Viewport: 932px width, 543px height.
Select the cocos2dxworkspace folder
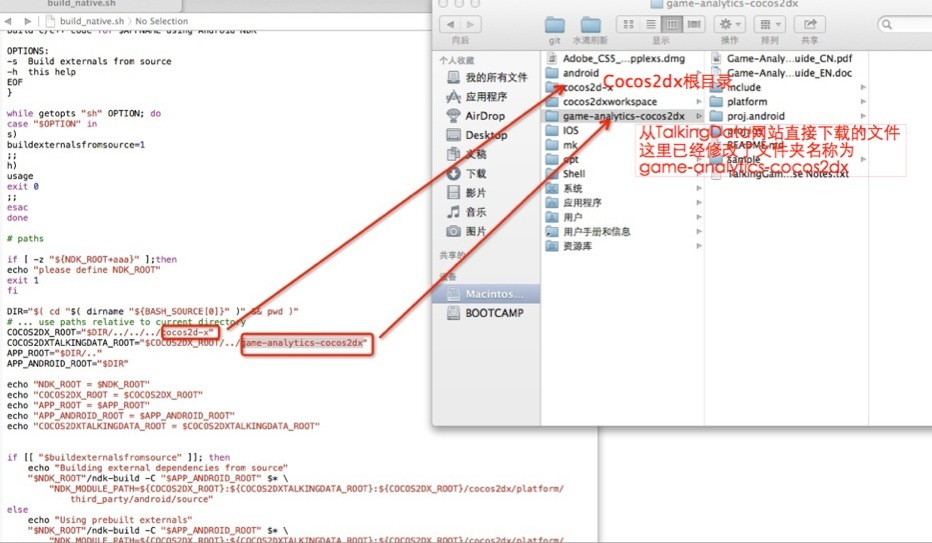[x=622, y=102]
